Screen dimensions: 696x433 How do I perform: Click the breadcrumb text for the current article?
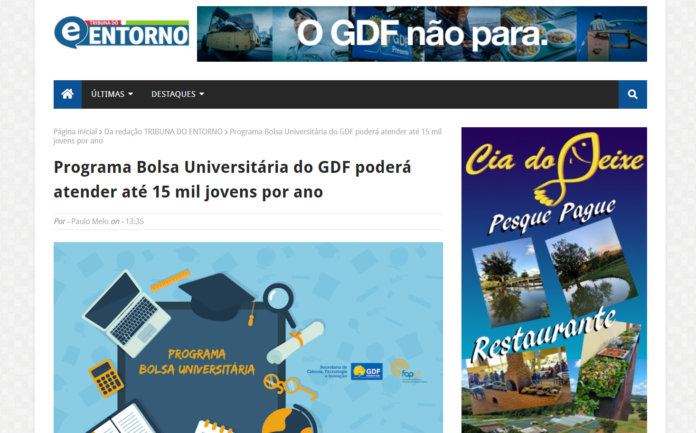click(x=247, y=136)
